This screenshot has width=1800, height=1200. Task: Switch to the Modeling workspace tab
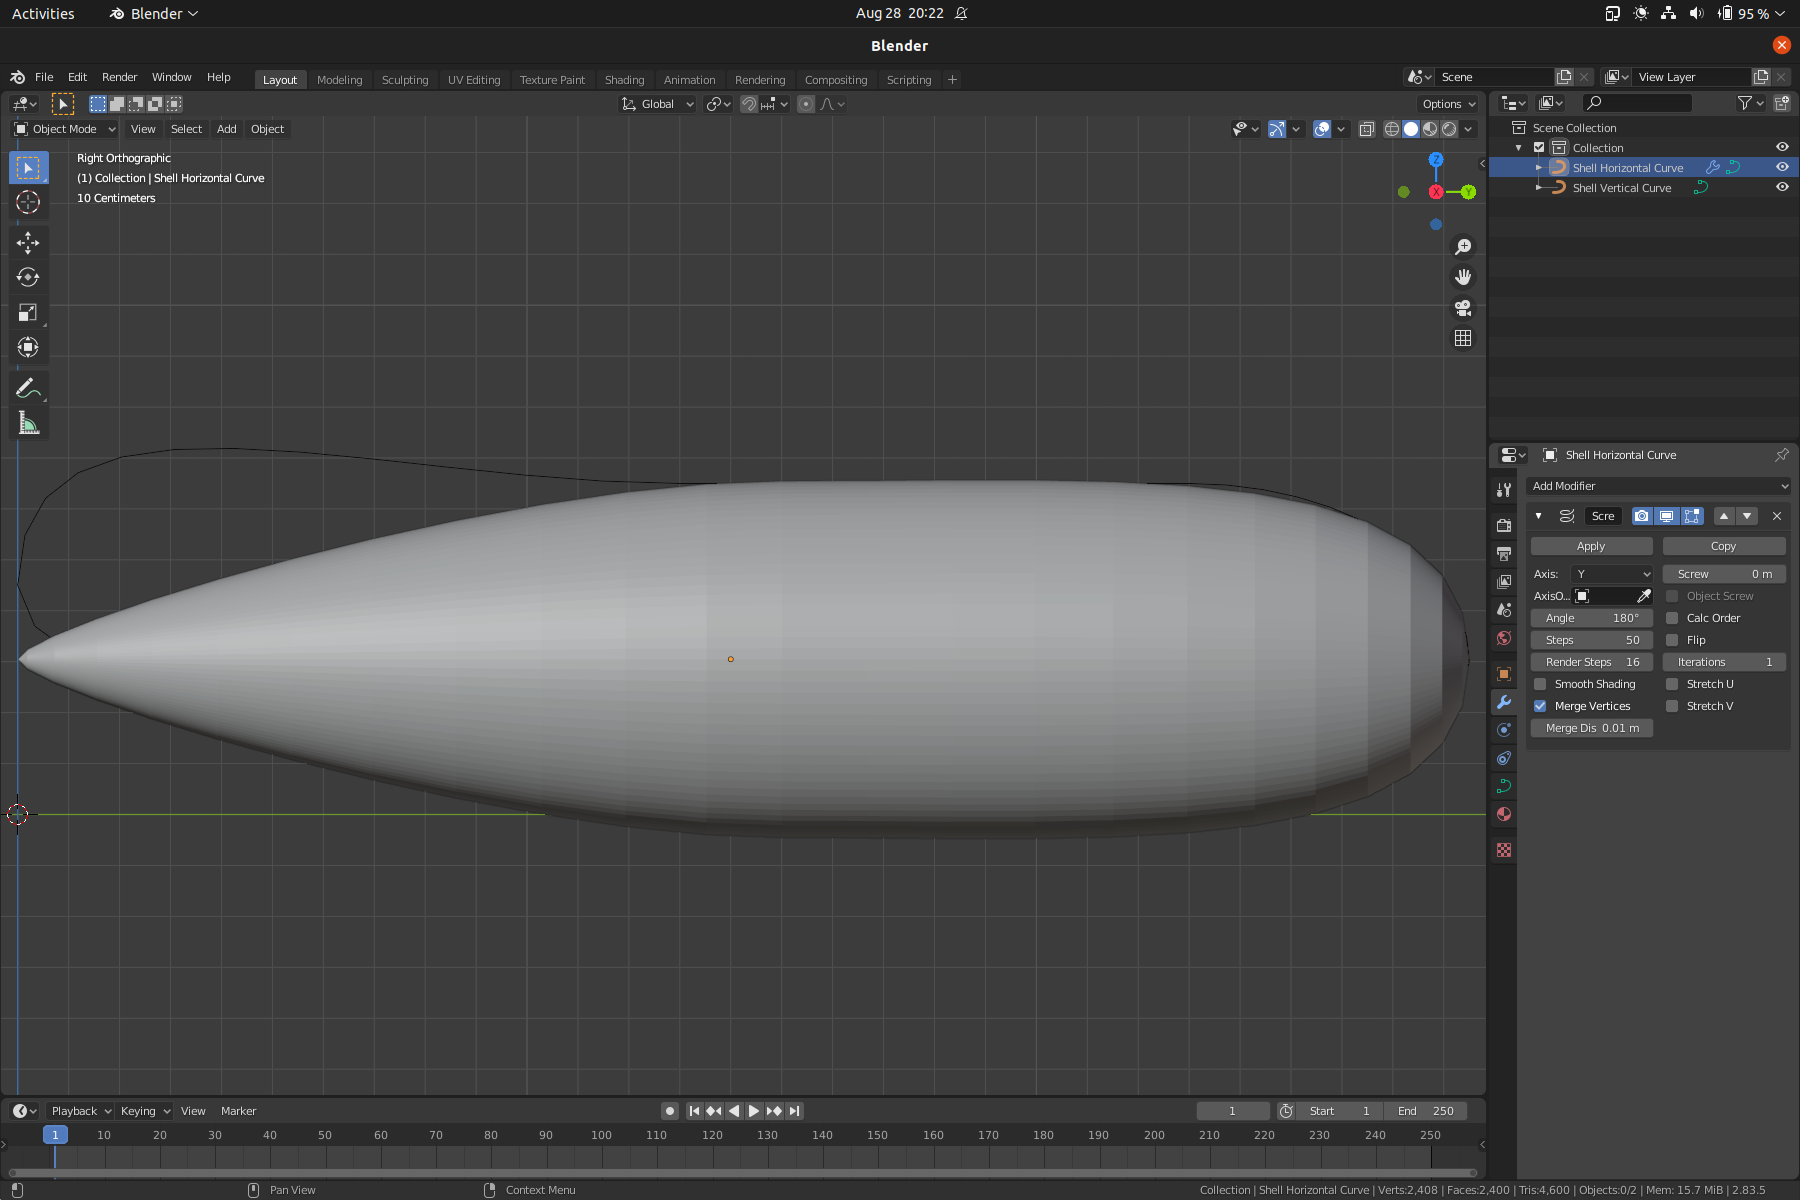(339, 80)
